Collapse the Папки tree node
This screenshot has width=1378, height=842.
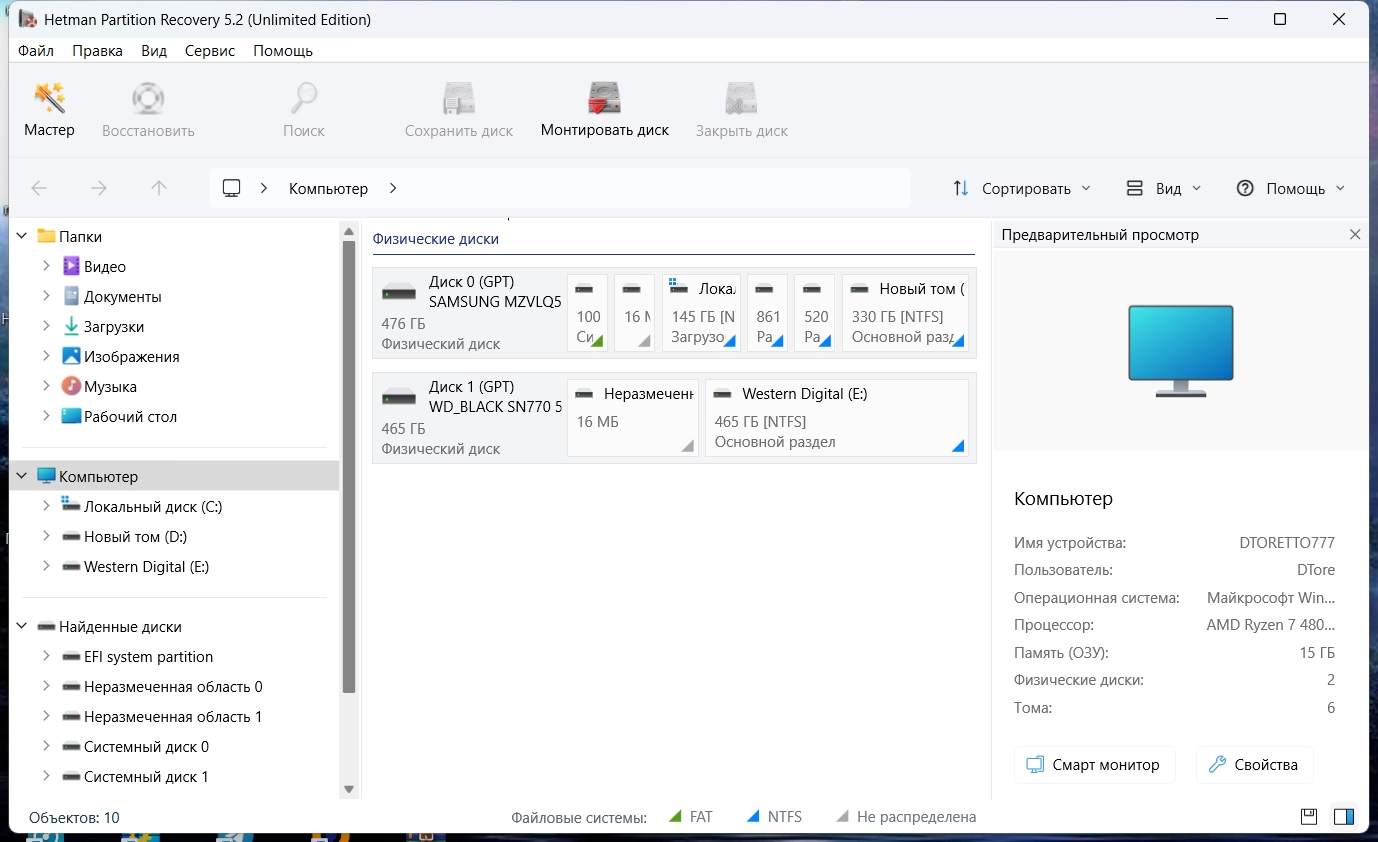click(24, 237)
